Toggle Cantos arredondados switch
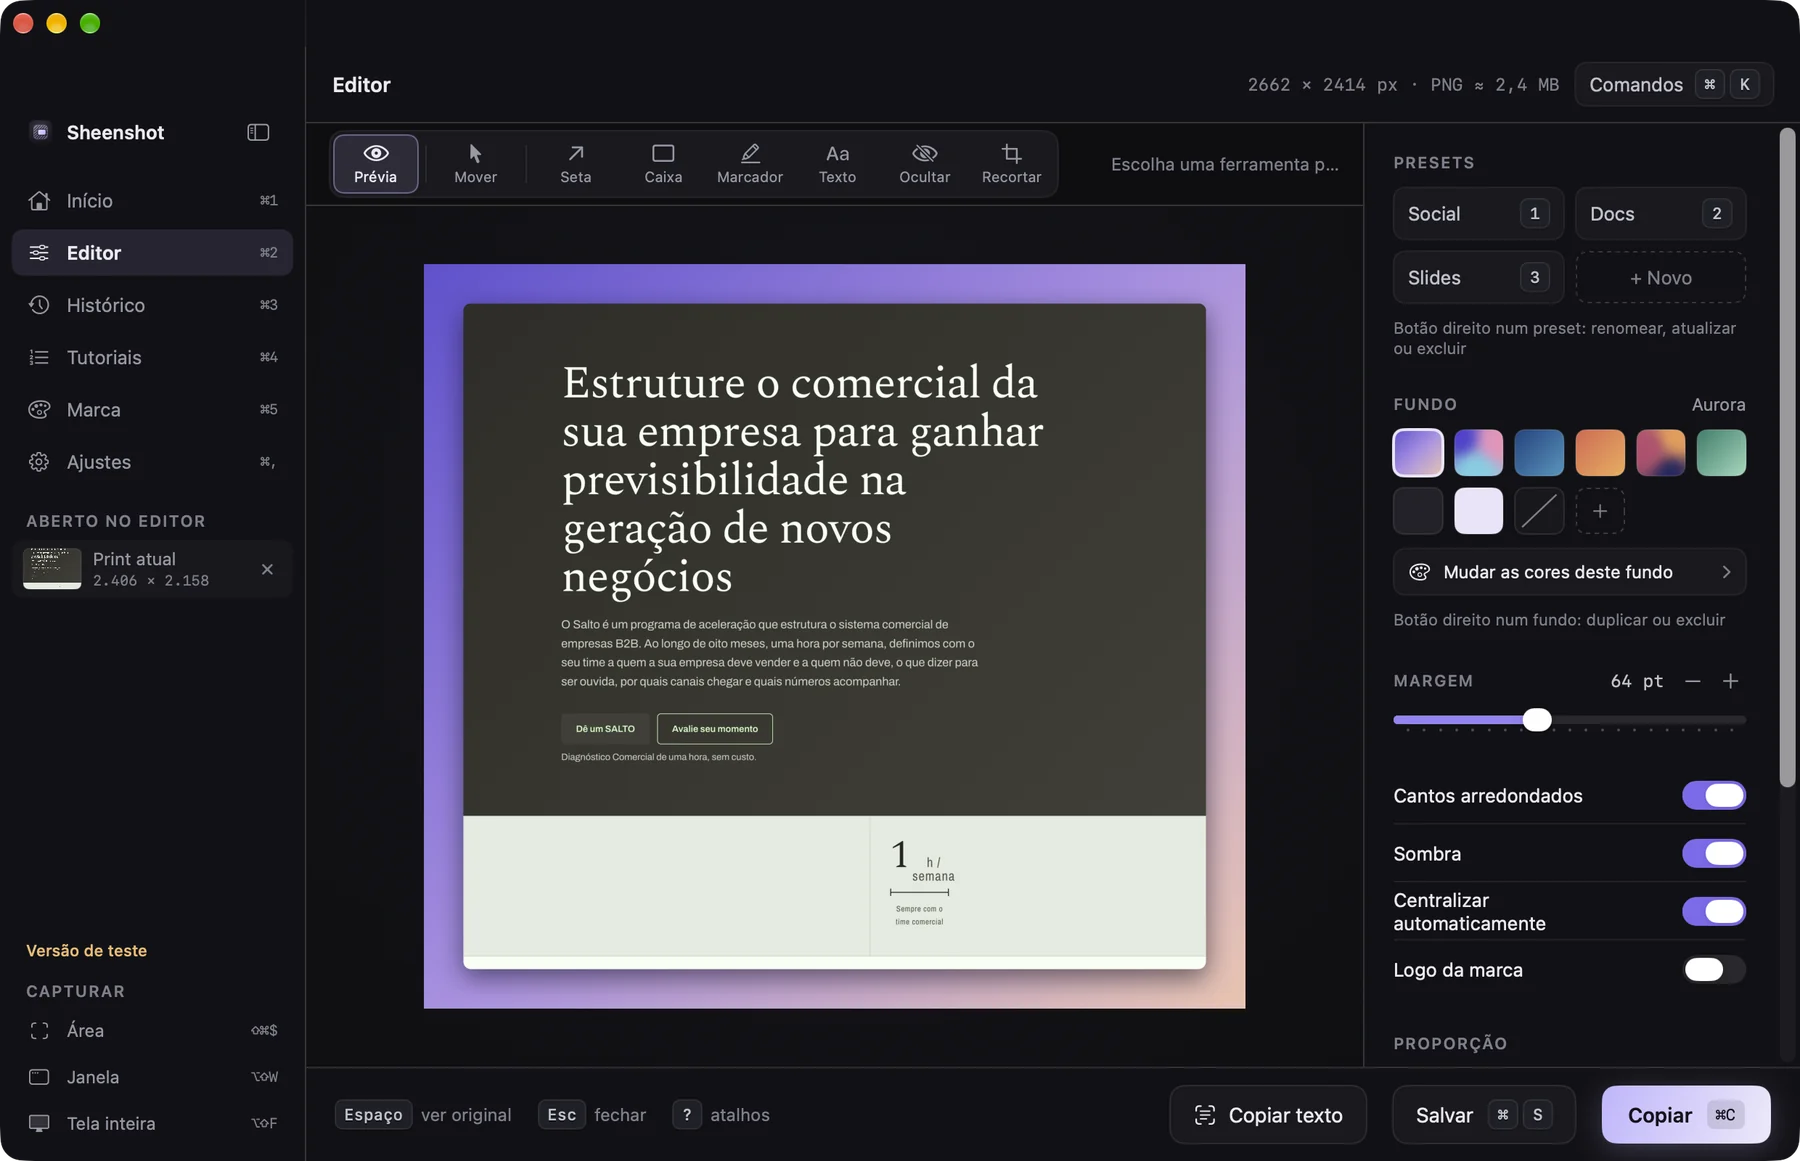1800x1161 pixels. tap(1713, 795)
